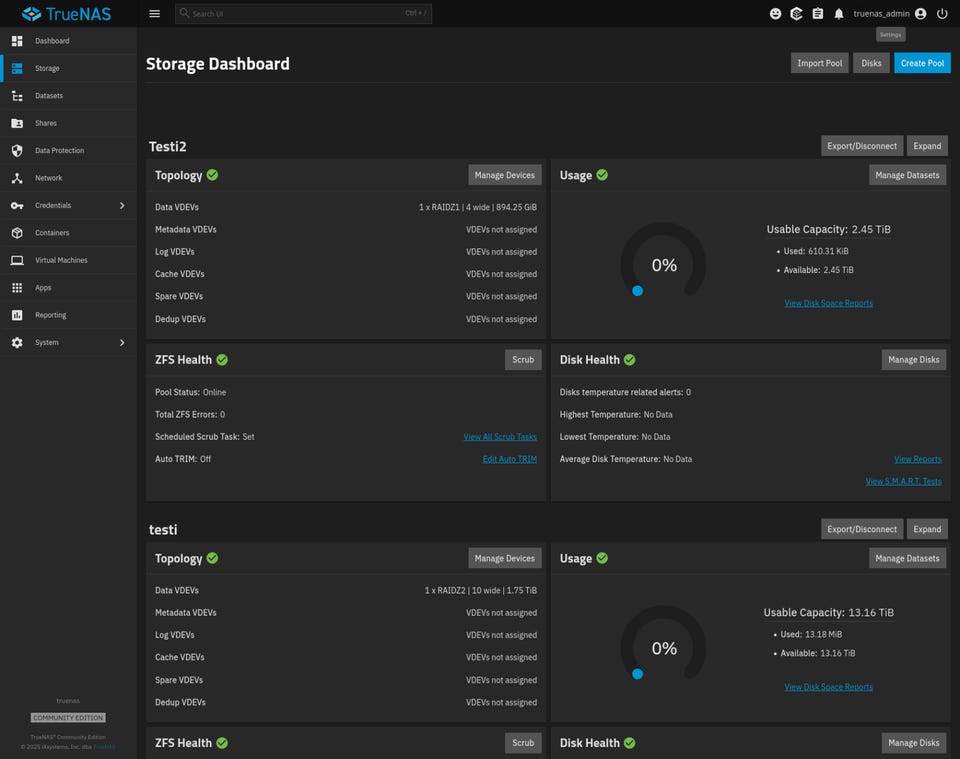Open Datasets in the sidebar
The width and height of the screenshot is (960, 759).
coord(48,96)
